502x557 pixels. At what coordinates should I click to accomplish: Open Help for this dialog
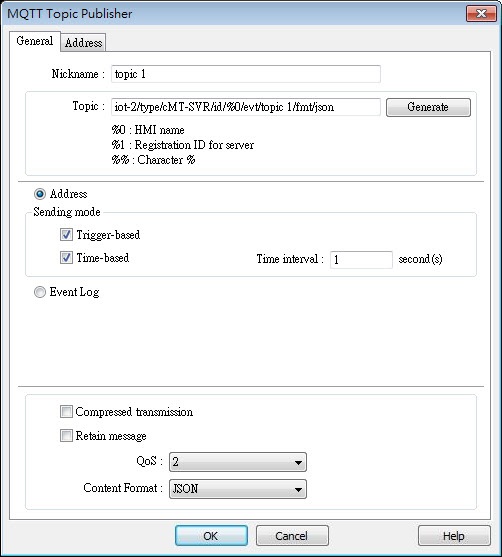click(454, 536)
